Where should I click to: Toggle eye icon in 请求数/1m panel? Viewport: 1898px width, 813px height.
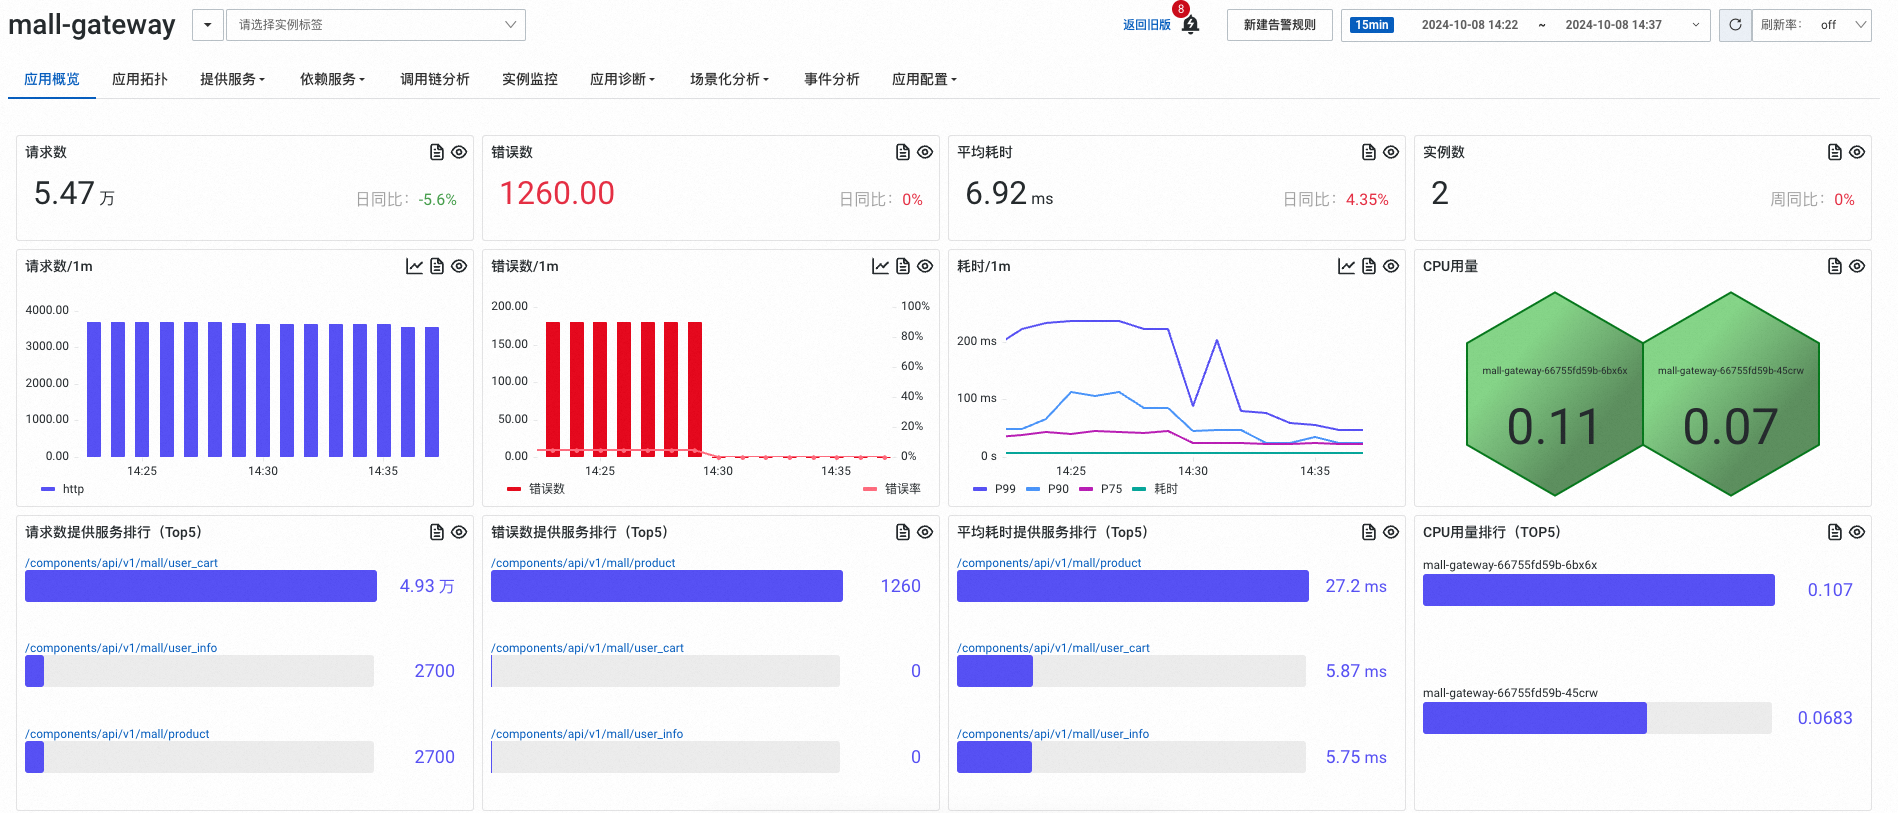[x=459, y=266]
